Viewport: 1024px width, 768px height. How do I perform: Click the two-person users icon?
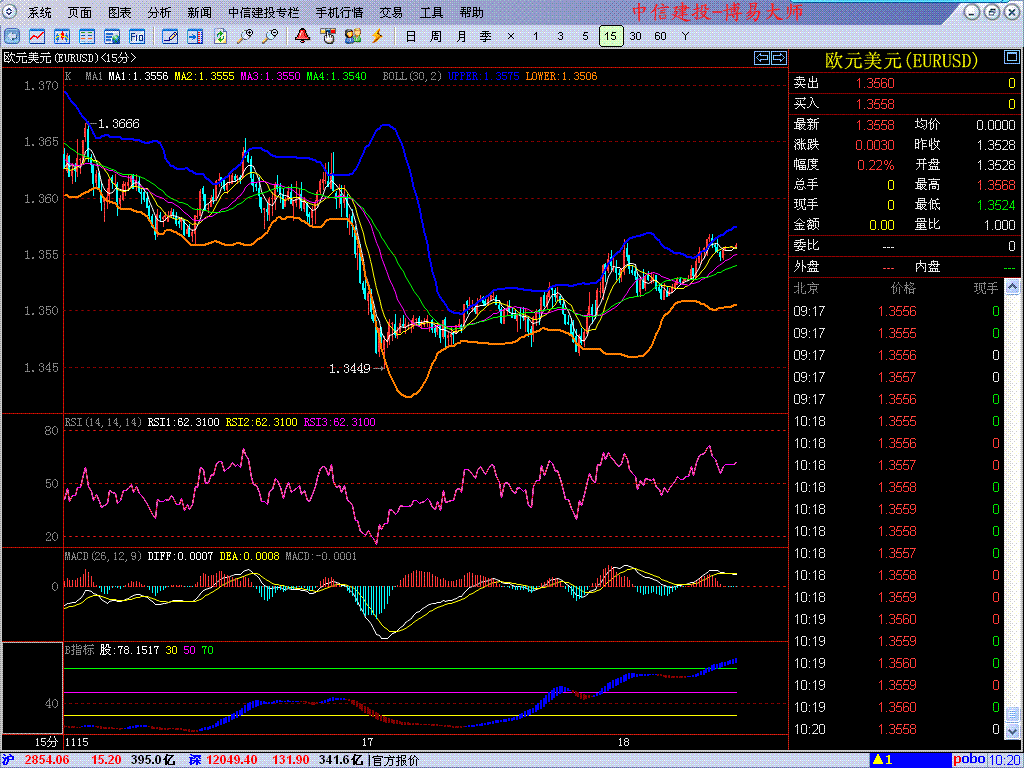coord(352,37)
